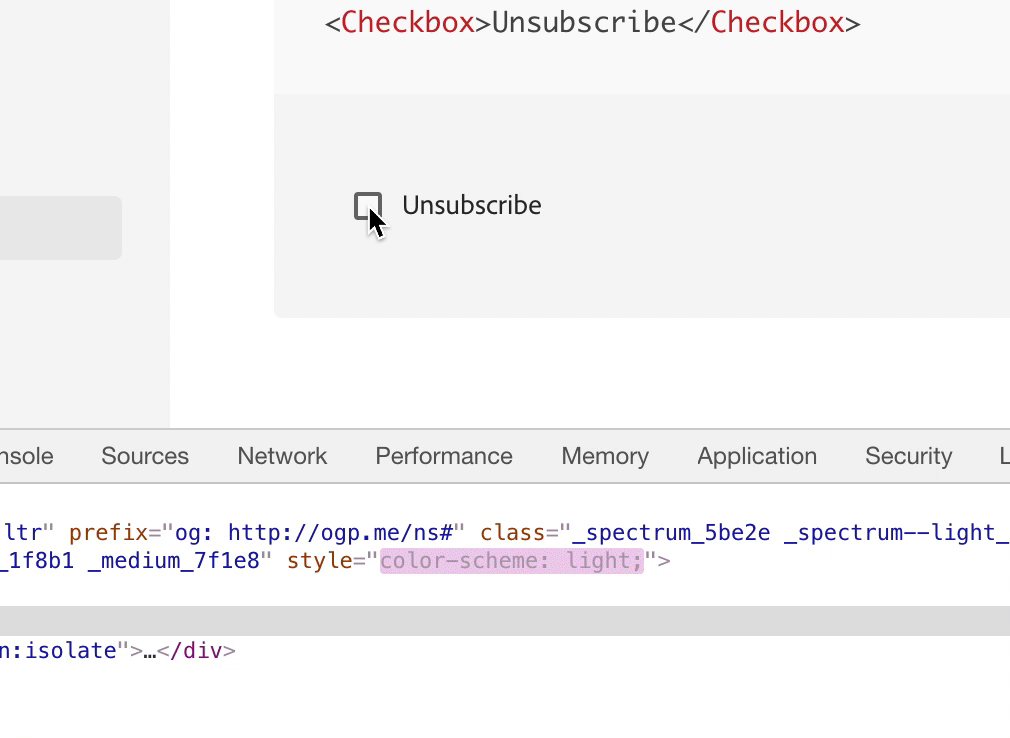Switch to the Security tab

[x=908, y=456]
